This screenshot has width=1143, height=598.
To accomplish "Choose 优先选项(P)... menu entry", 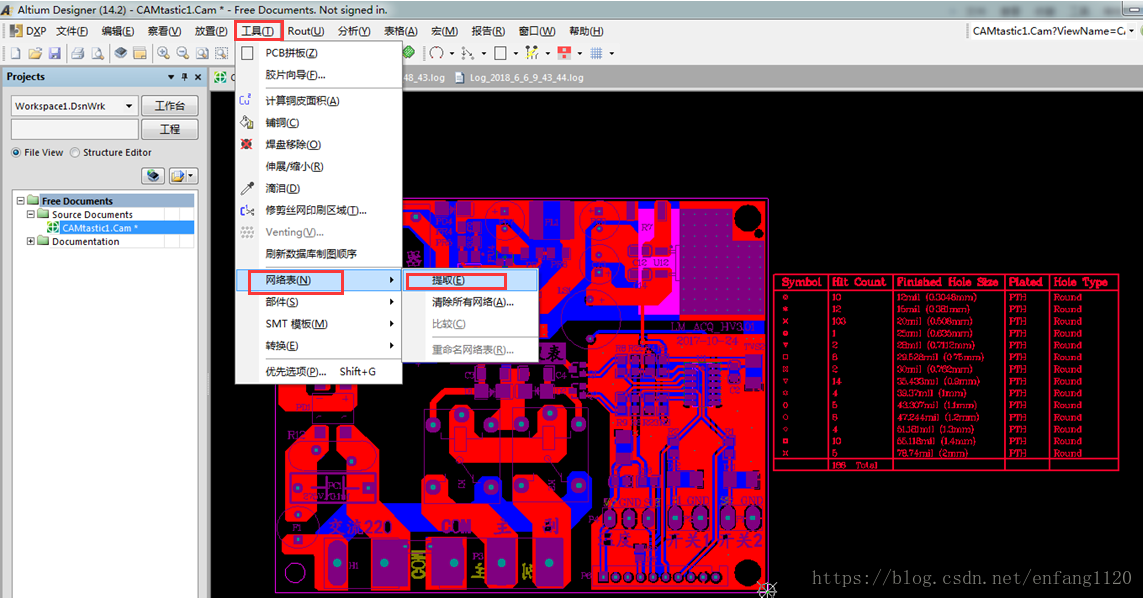I will tap(319, 371).
